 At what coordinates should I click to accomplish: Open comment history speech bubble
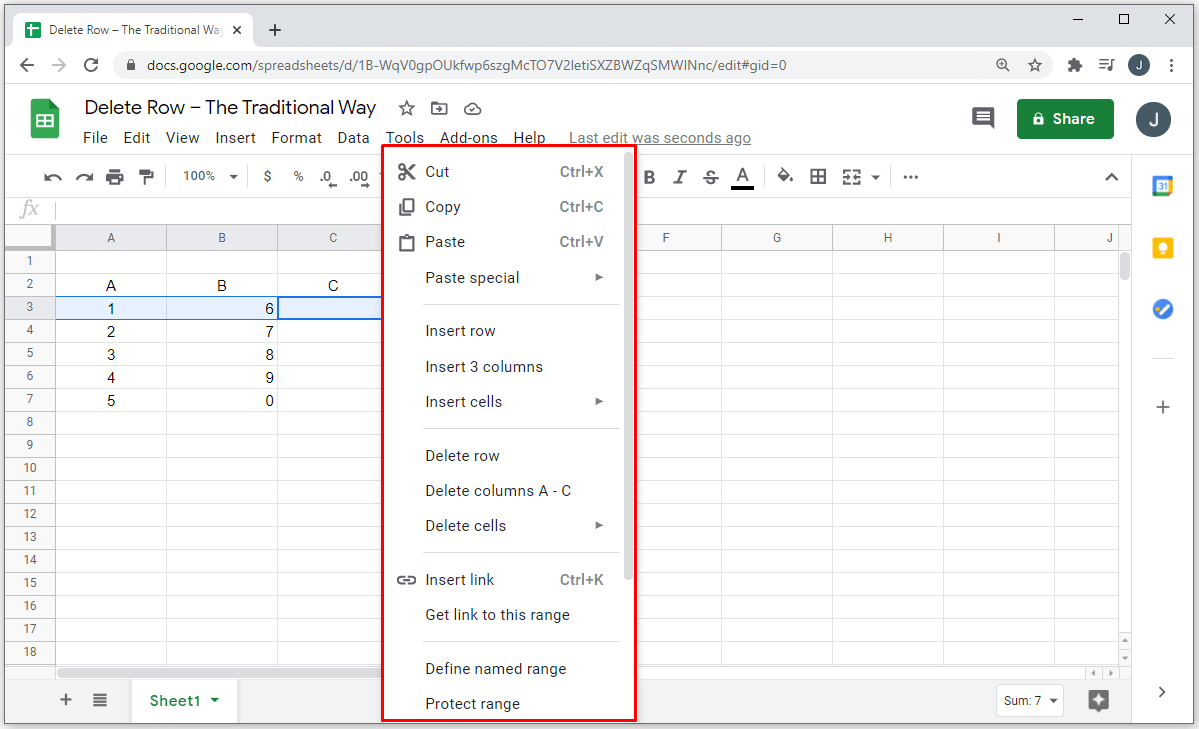(983, 118)
